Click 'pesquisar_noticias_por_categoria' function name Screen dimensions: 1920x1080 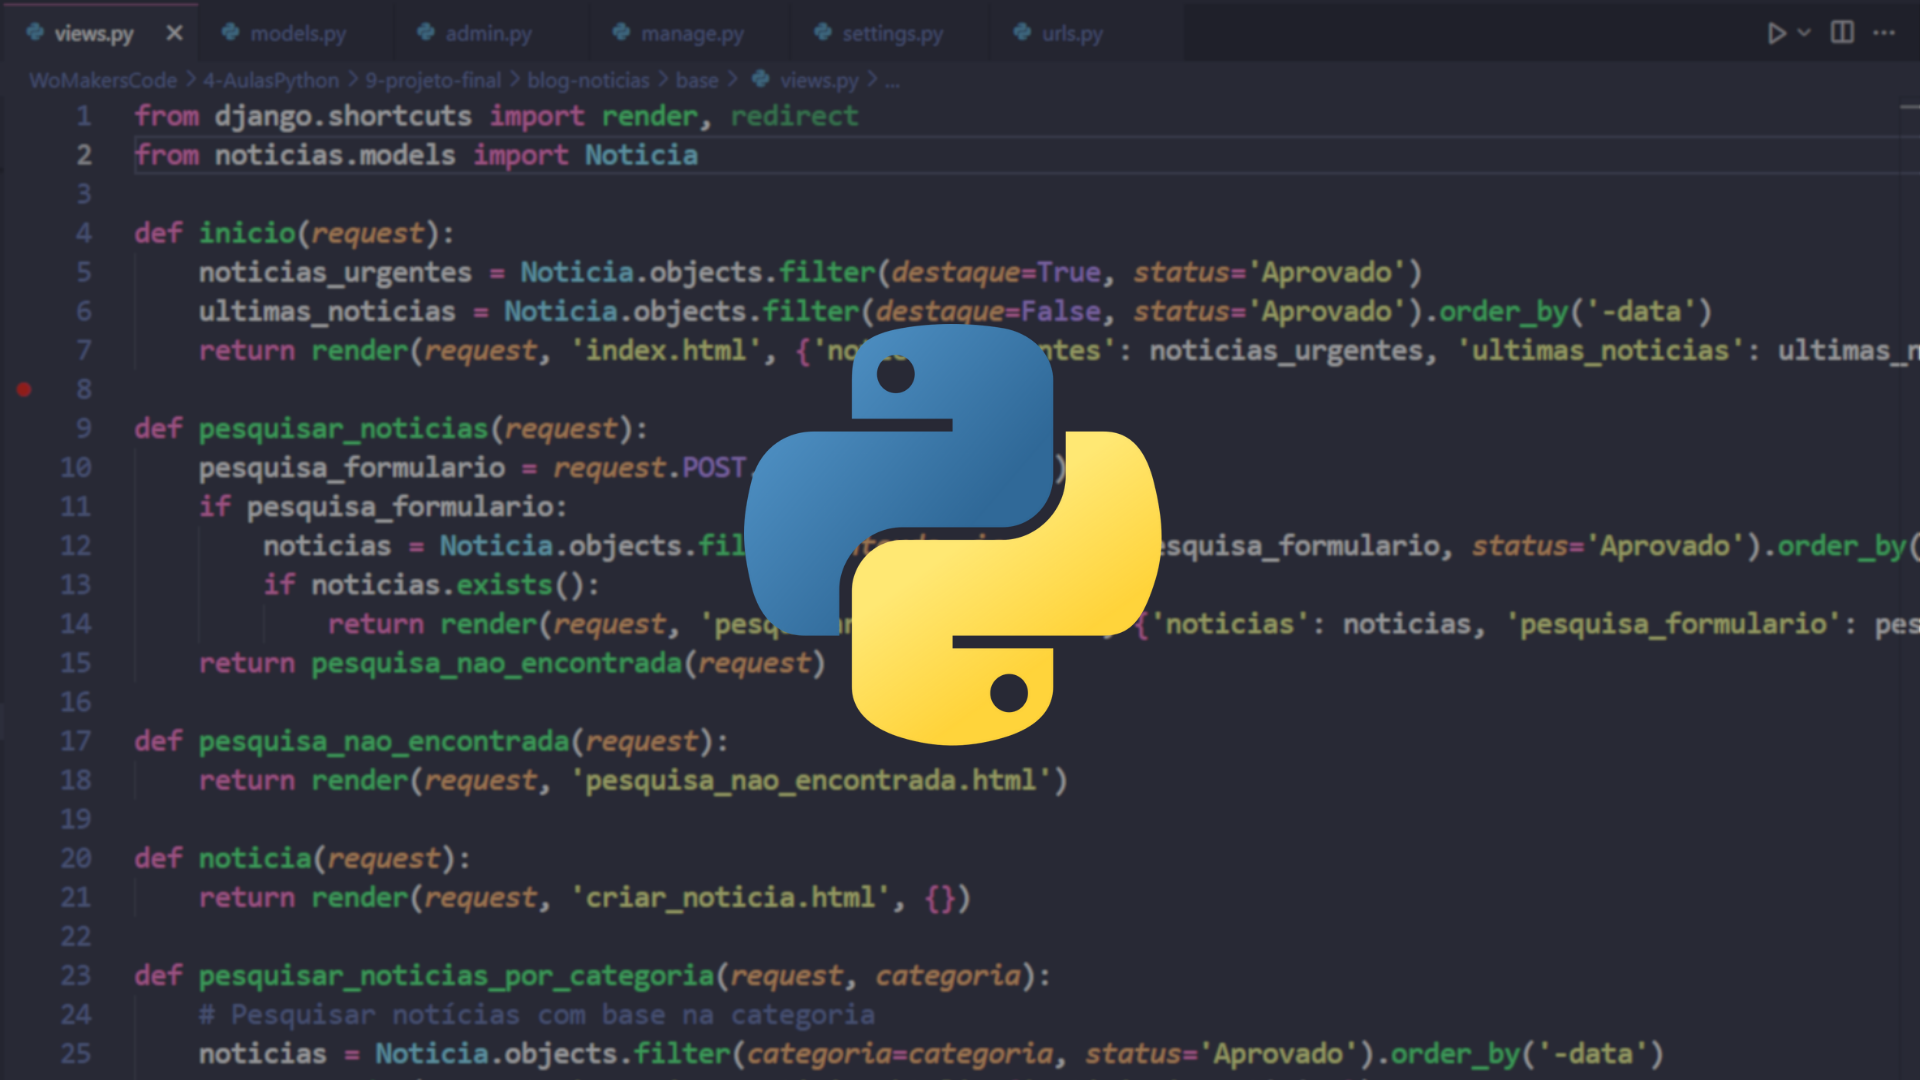456,975
